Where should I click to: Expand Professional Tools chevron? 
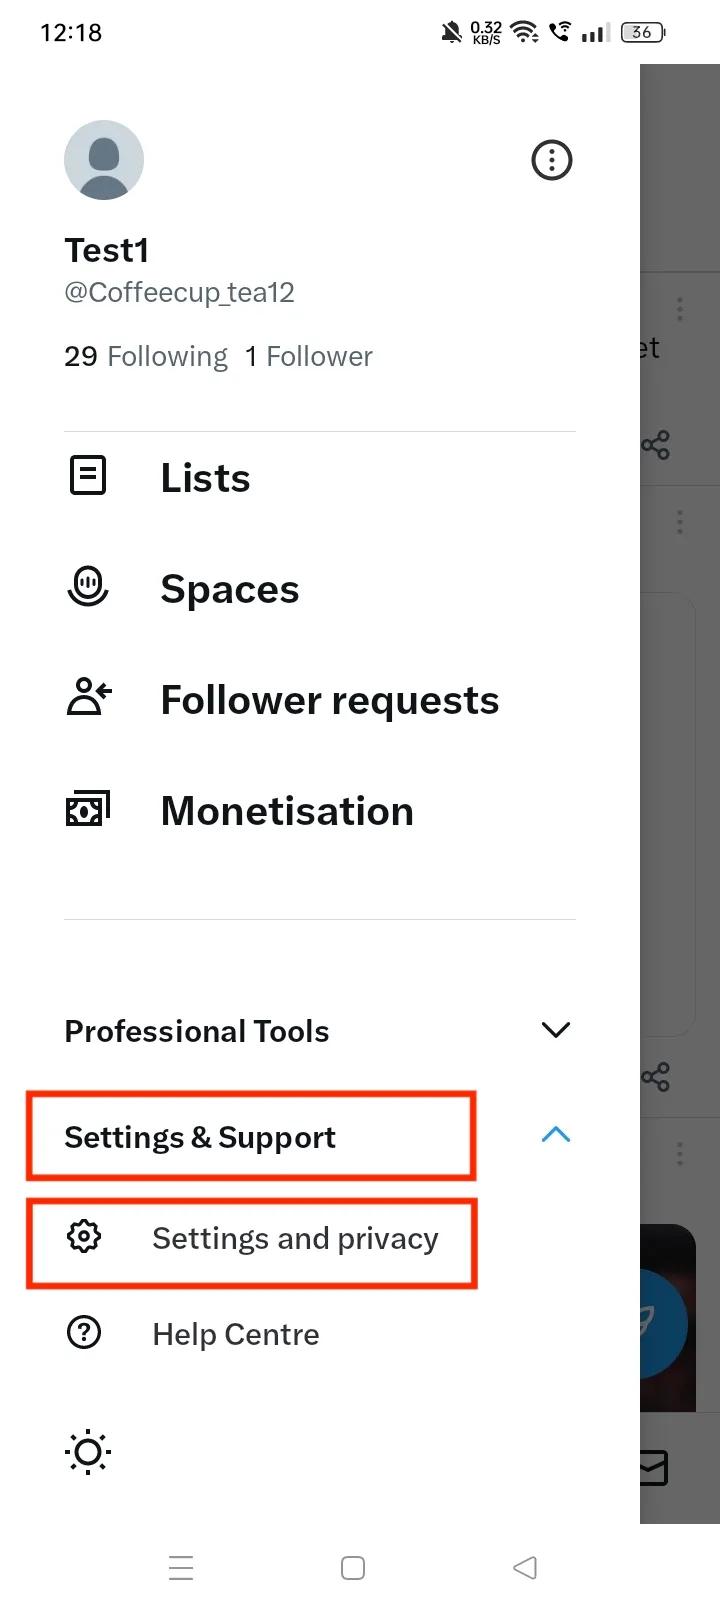click(555, 1030)
